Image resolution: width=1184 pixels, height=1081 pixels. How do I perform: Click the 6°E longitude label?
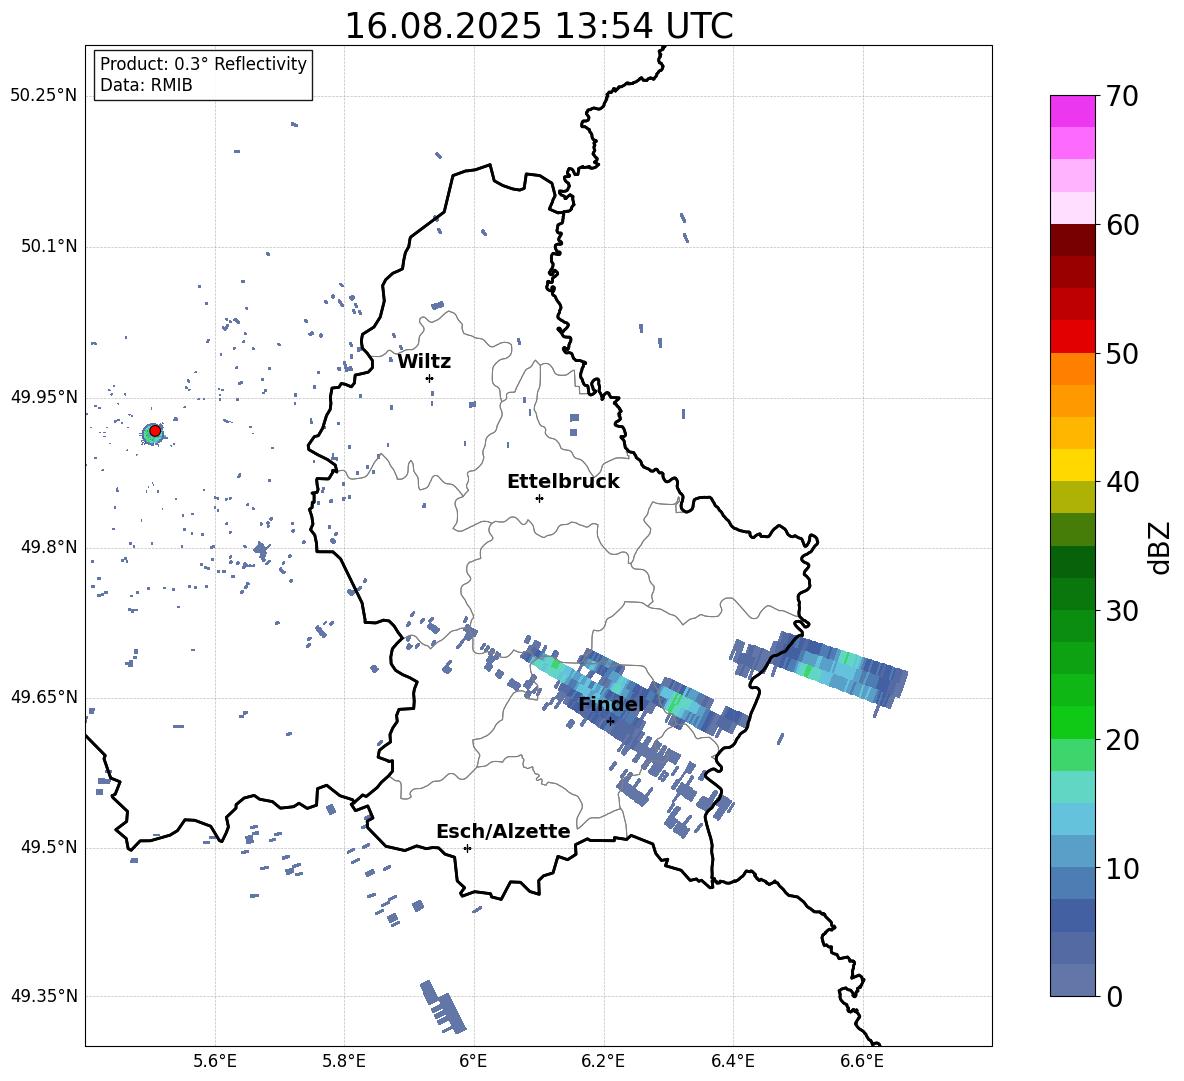click(473, 1061)
